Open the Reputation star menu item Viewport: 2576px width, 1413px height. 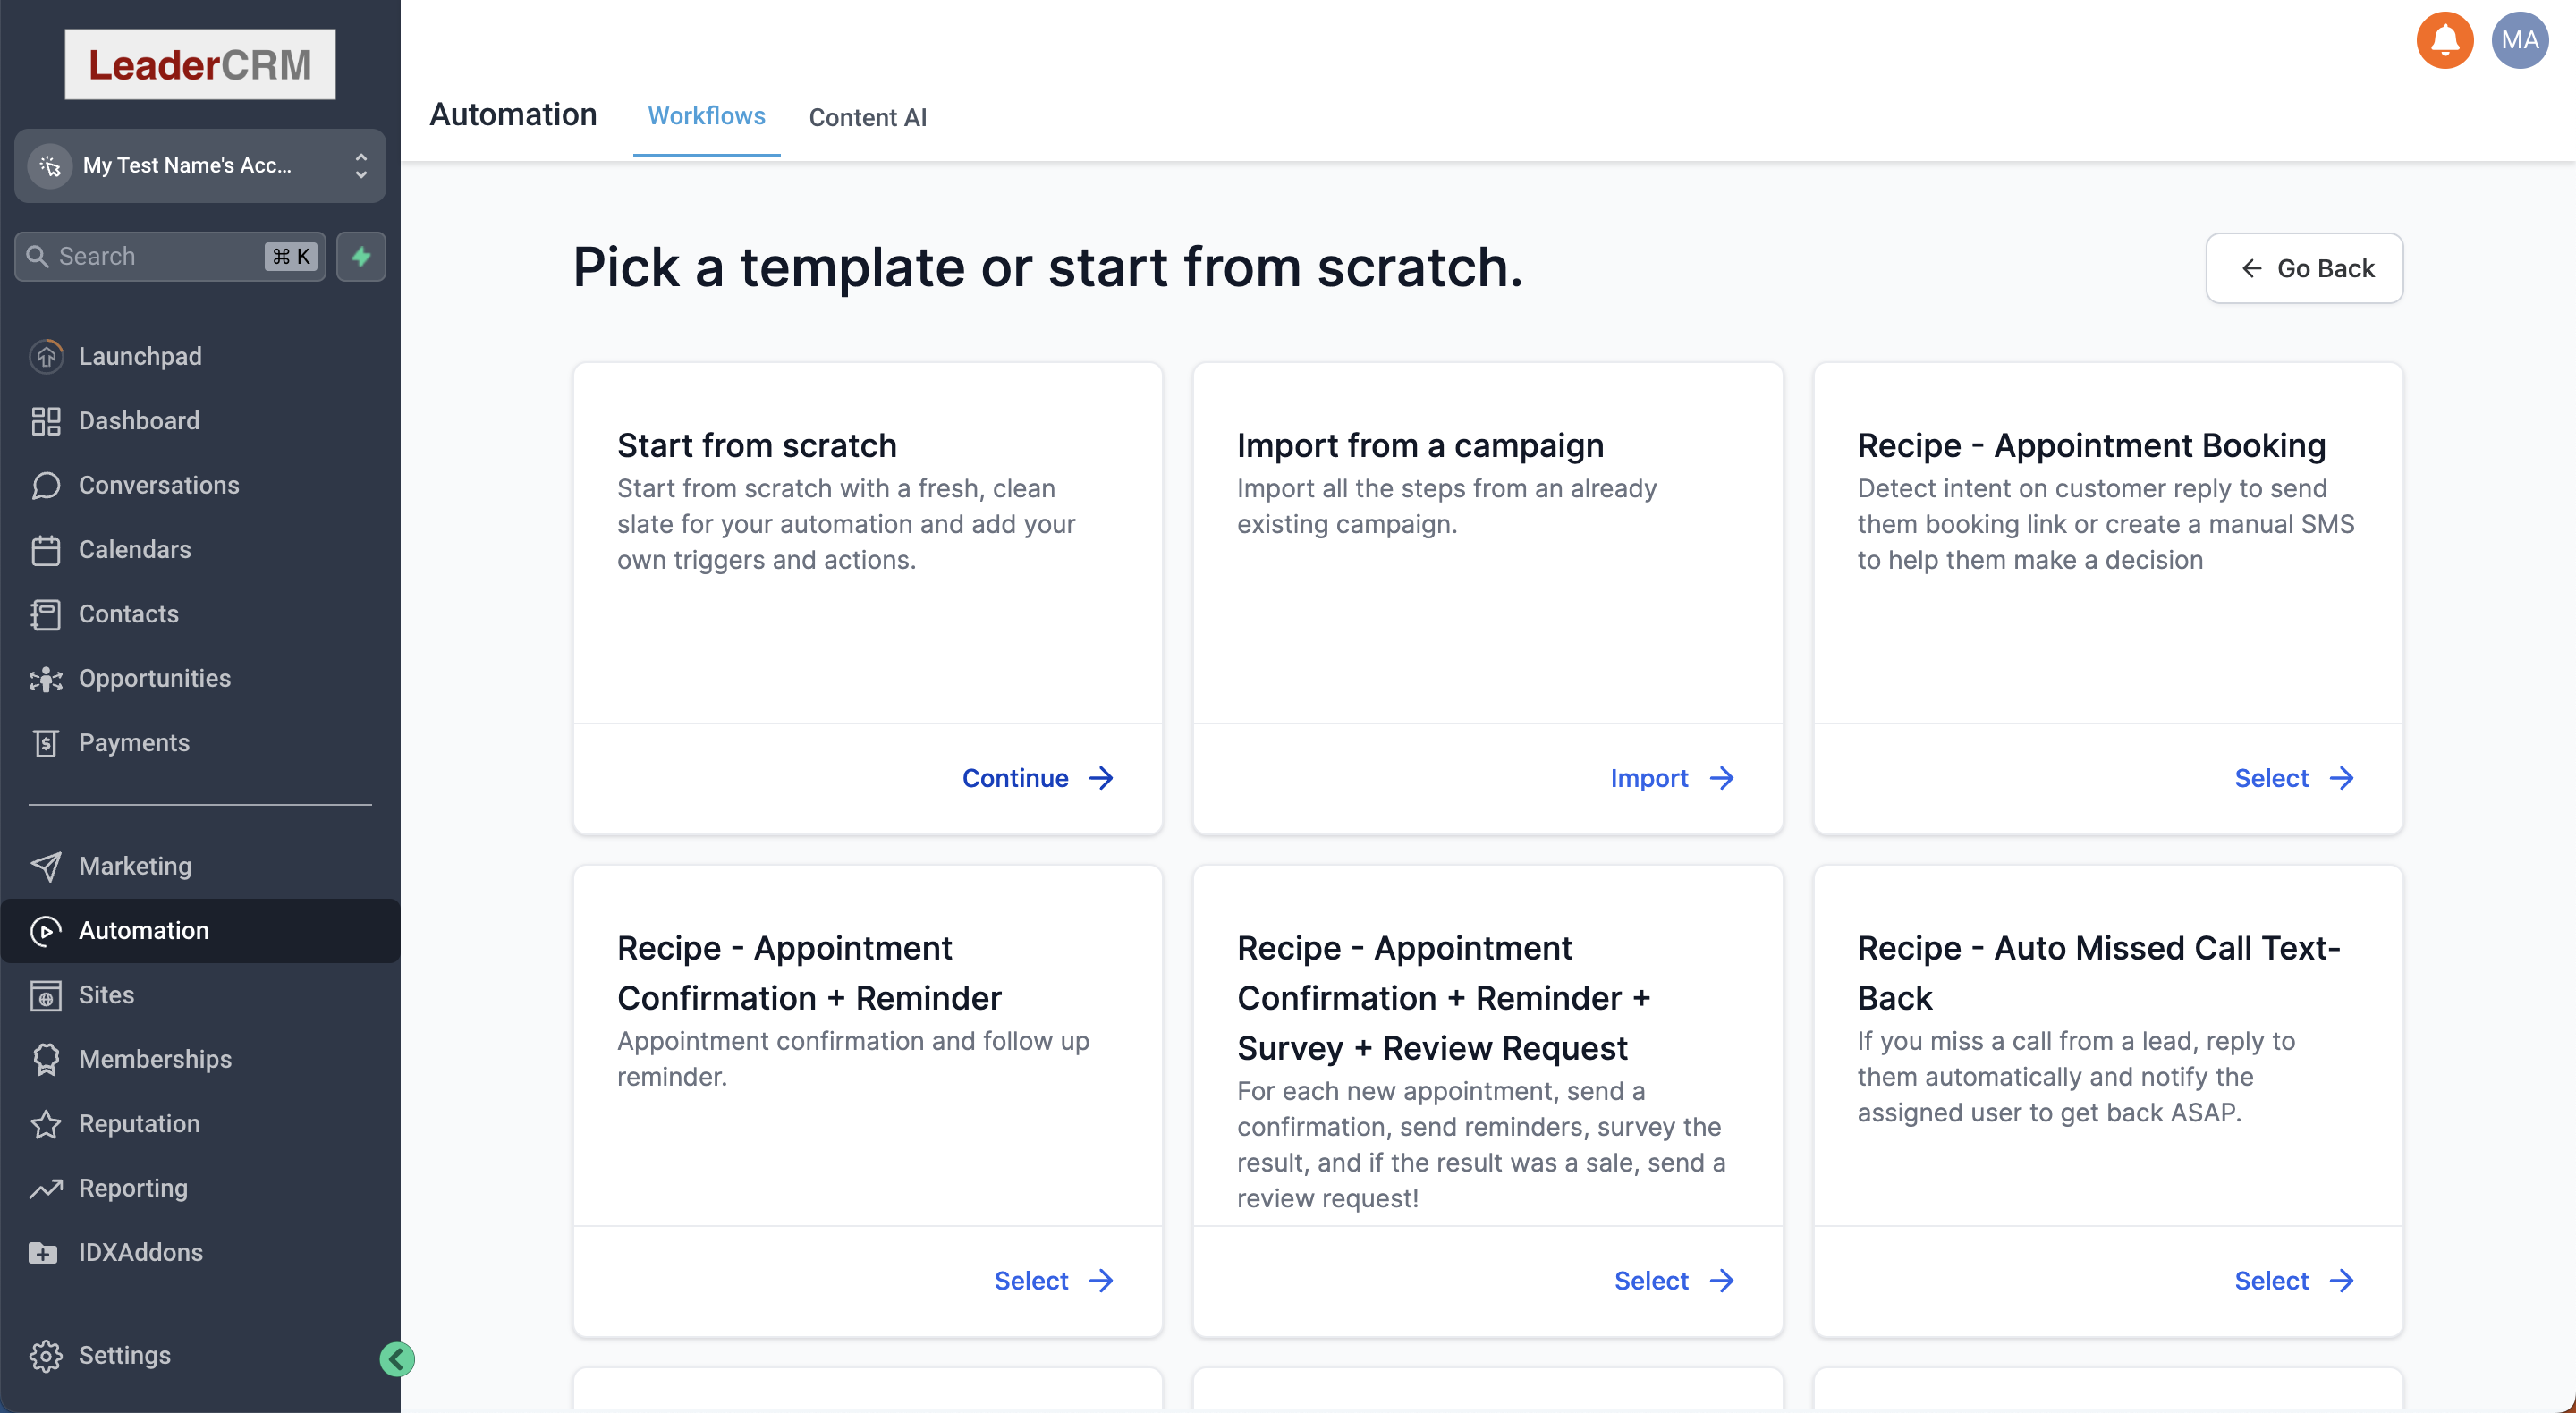(x=139, y=1123)
